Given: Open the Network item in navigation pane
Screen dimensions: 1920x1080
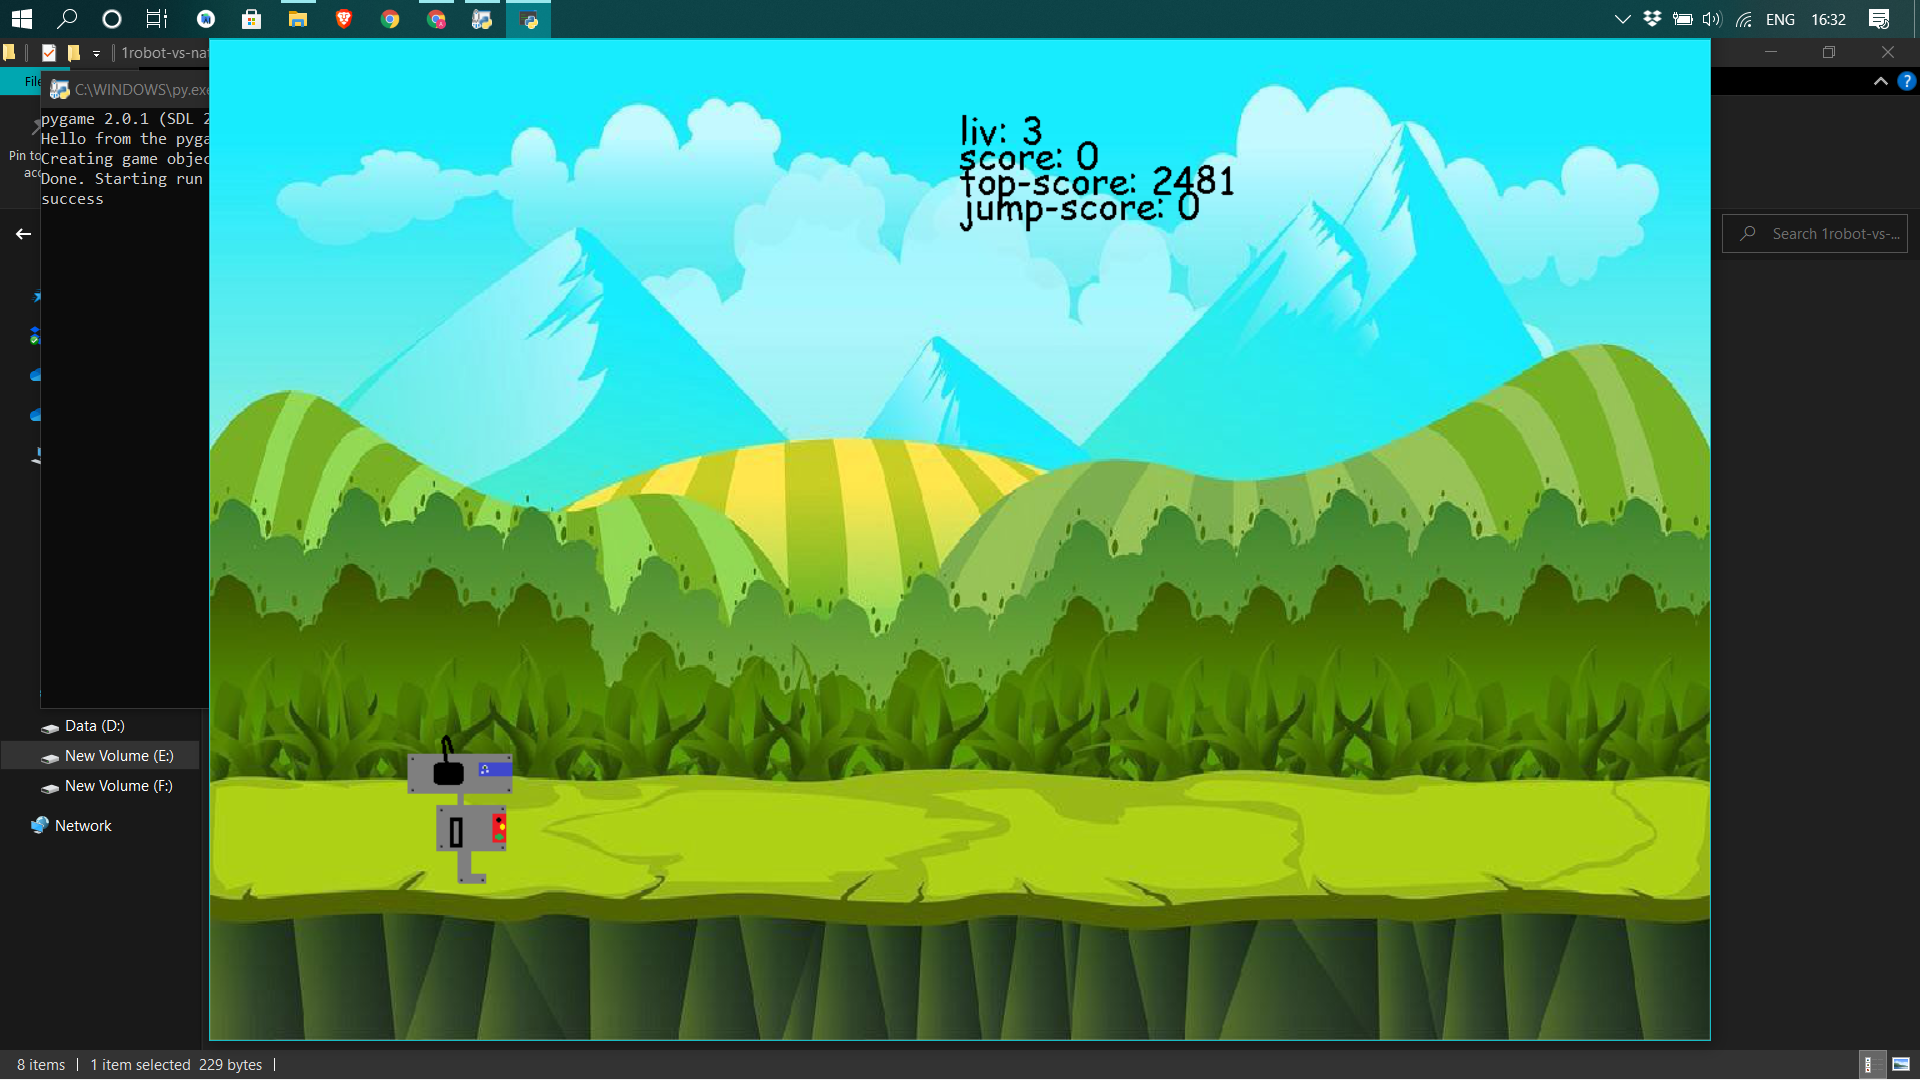Looking at the screenshot, I should [x=83, y=826].
